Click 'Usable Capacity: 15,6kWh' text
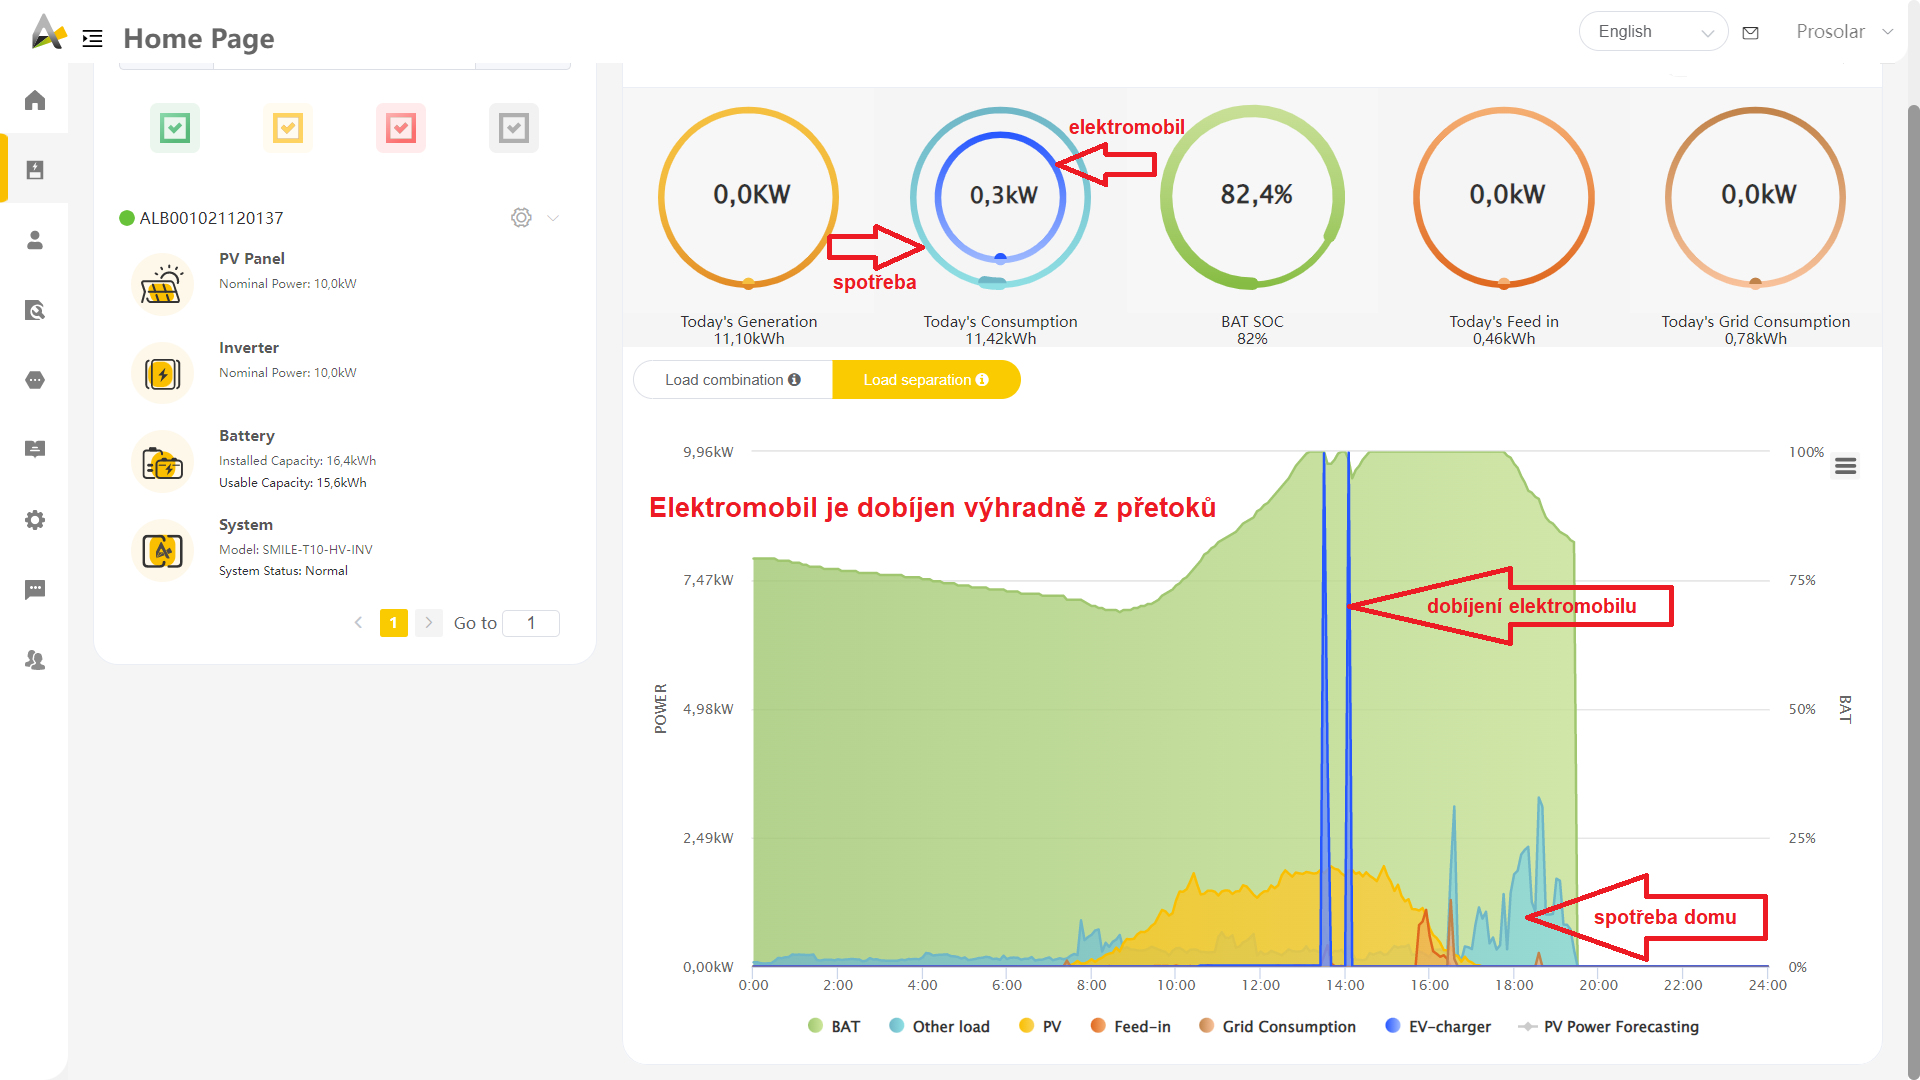This screenshot has height=1080, width=1920. (293, 483)
